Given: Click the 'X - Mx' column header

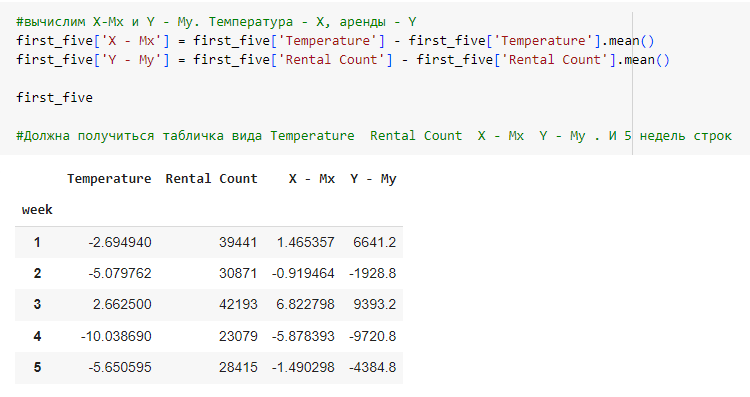Looking at the screenshot, I should pos(312,178).
